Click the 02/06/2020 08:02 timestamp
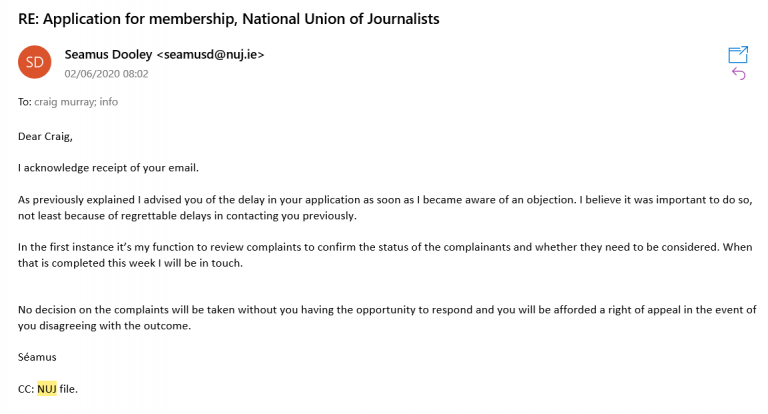The height and width of the screenshot is (414, 768). (x=106, y=73)
